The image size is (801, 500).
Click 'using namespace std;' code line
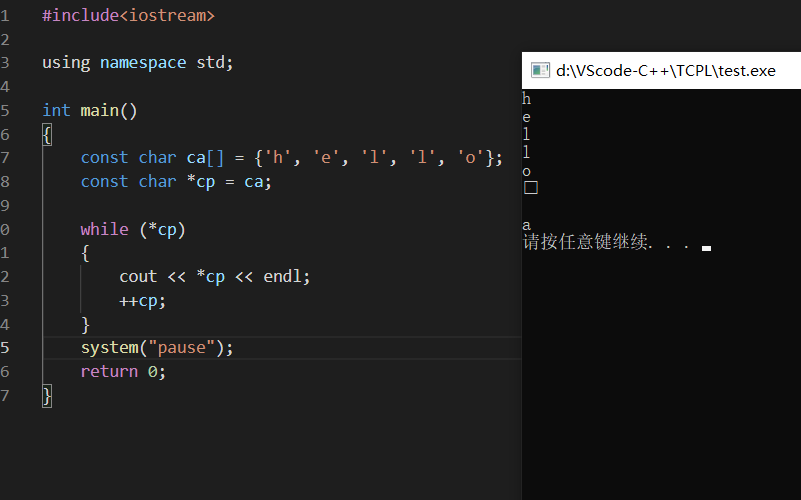(x=137, y=62)
